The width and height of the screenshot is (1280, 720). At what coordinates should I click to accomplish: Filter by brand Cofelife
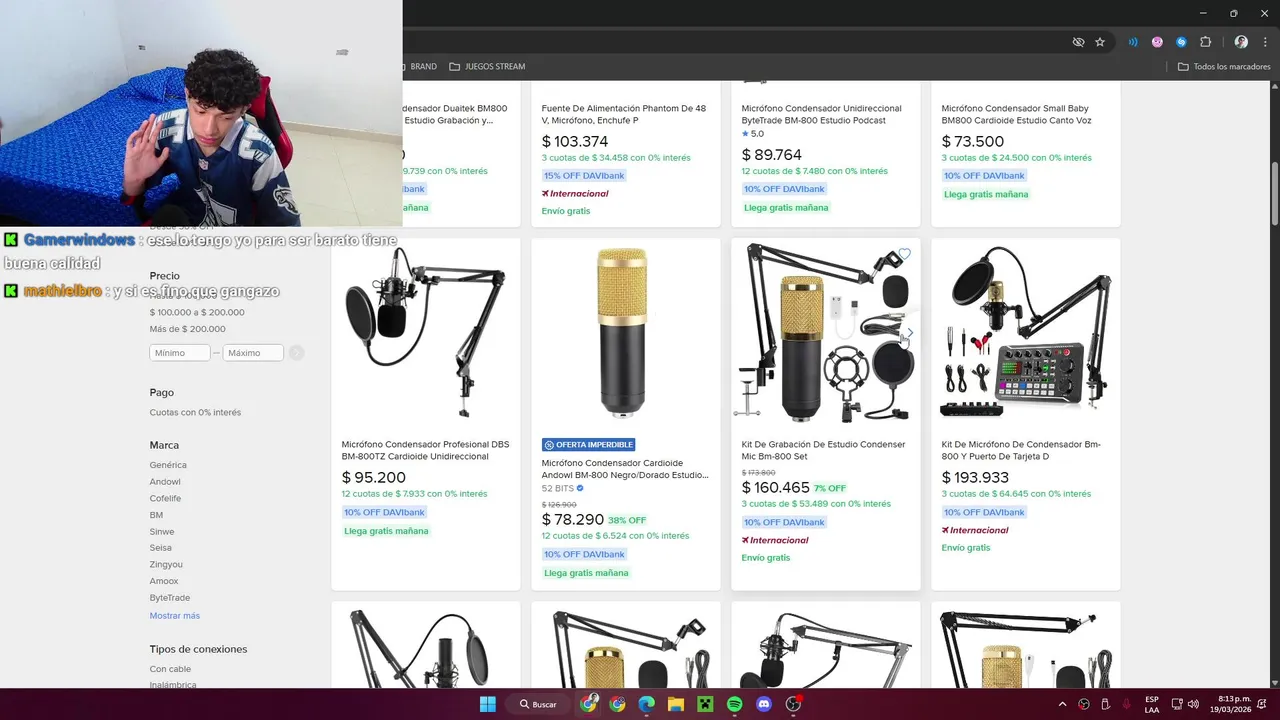tap(166, 498)
